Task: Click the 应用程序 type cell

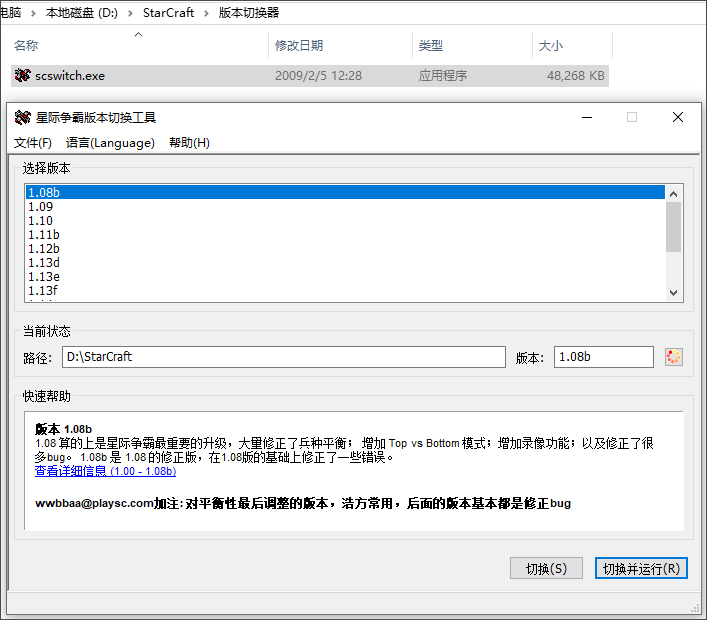Action: tap(443, 76)
